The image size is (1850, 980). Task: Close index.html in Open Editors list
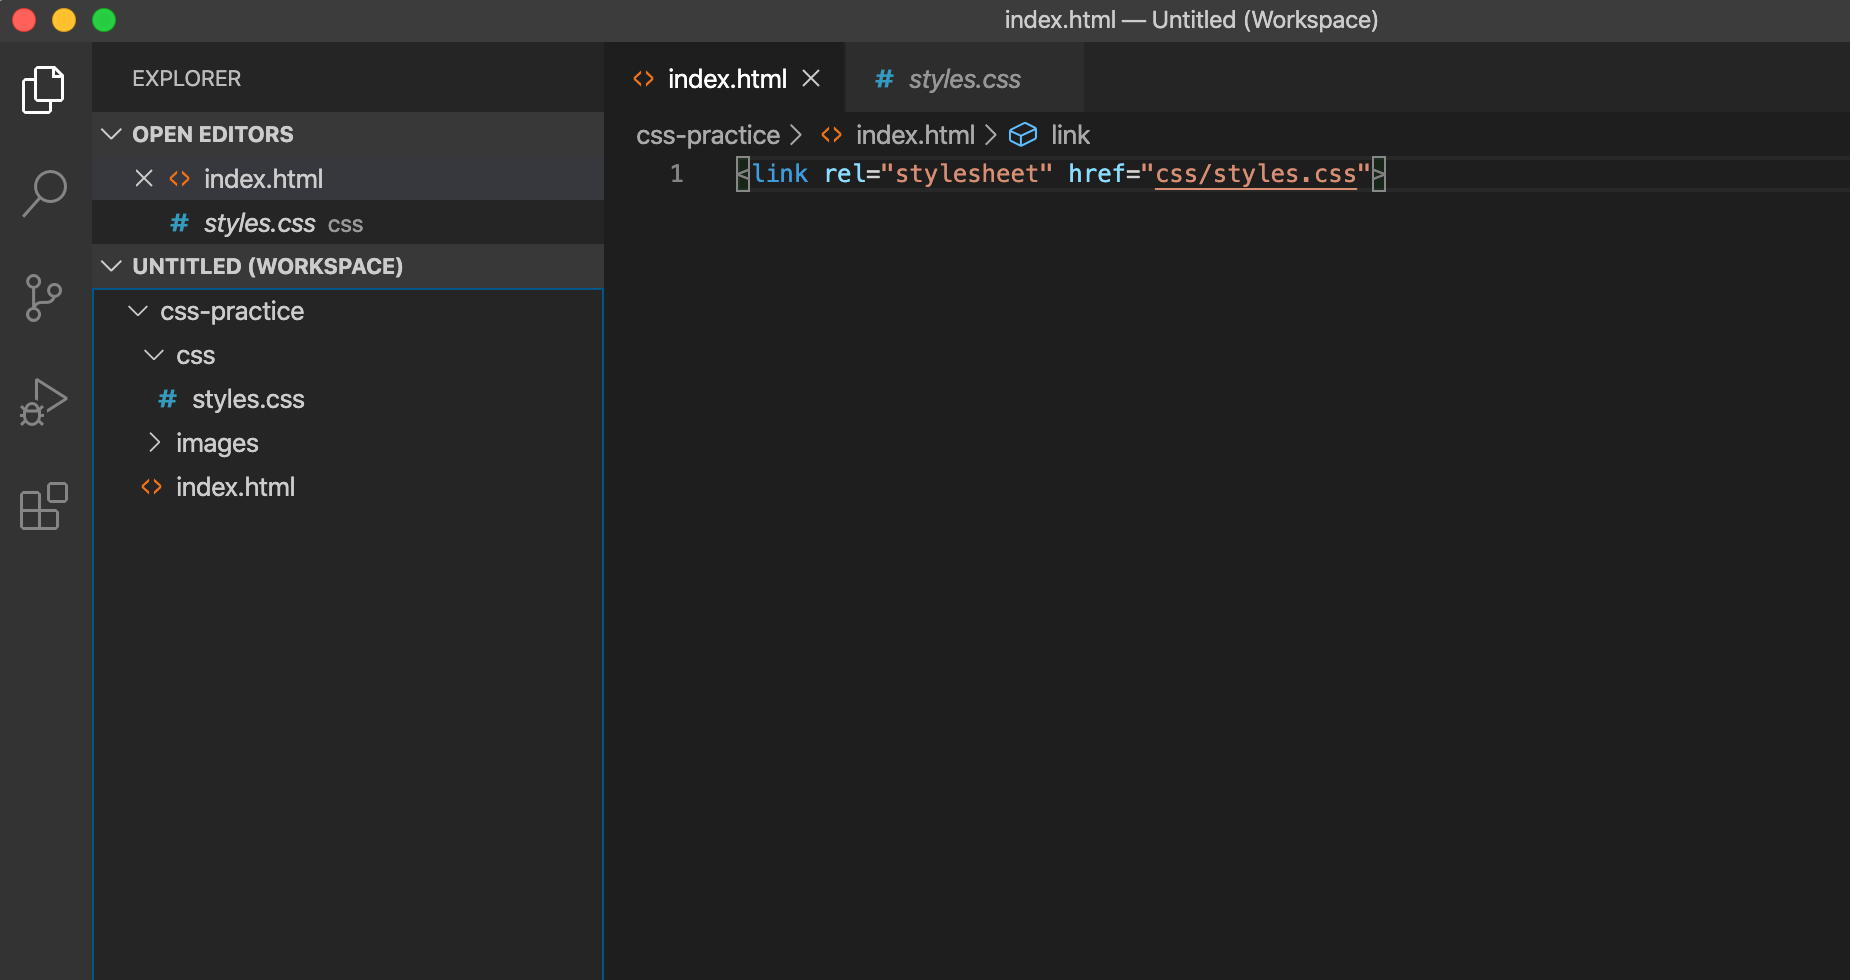144,178
